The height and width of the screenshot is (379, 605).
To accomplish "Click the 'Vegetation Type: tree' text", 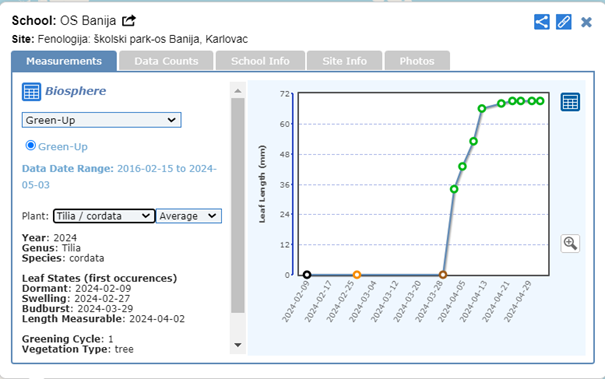I will click(78, 349).
